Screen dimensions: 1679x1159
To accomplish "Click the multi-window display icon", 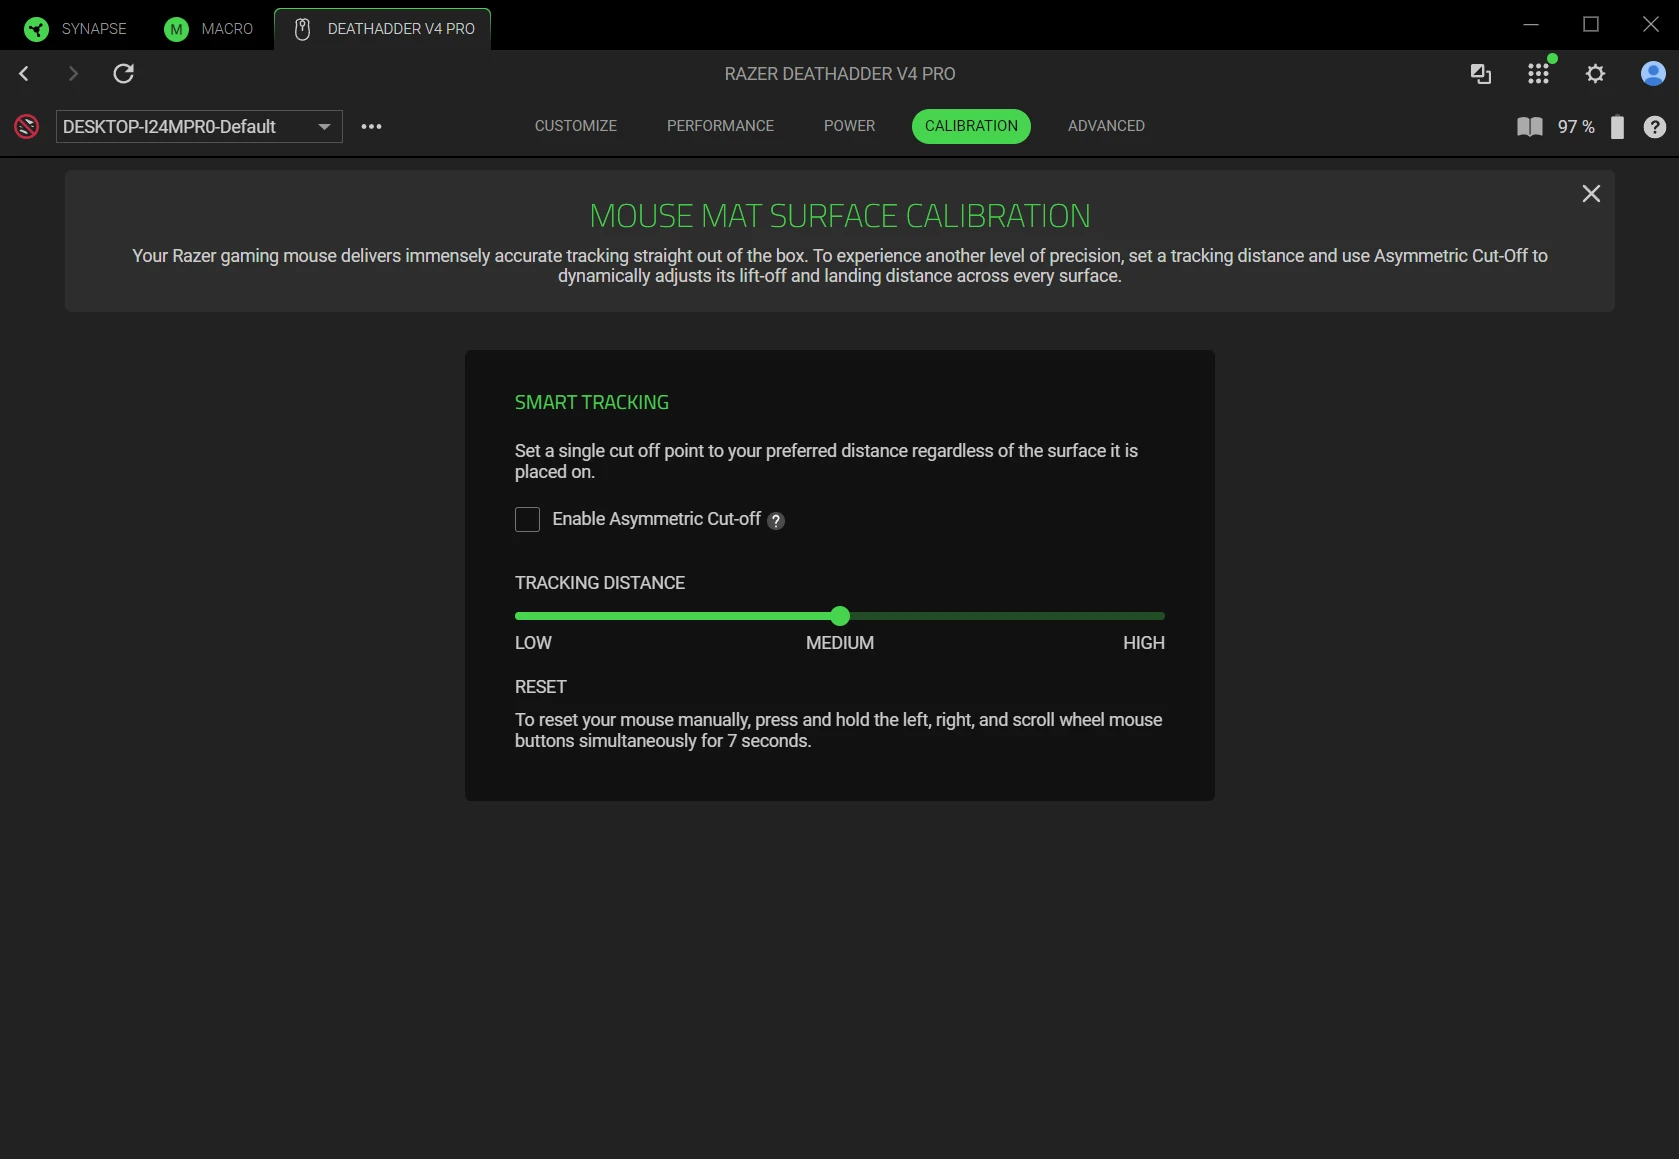I will 1480,74.
